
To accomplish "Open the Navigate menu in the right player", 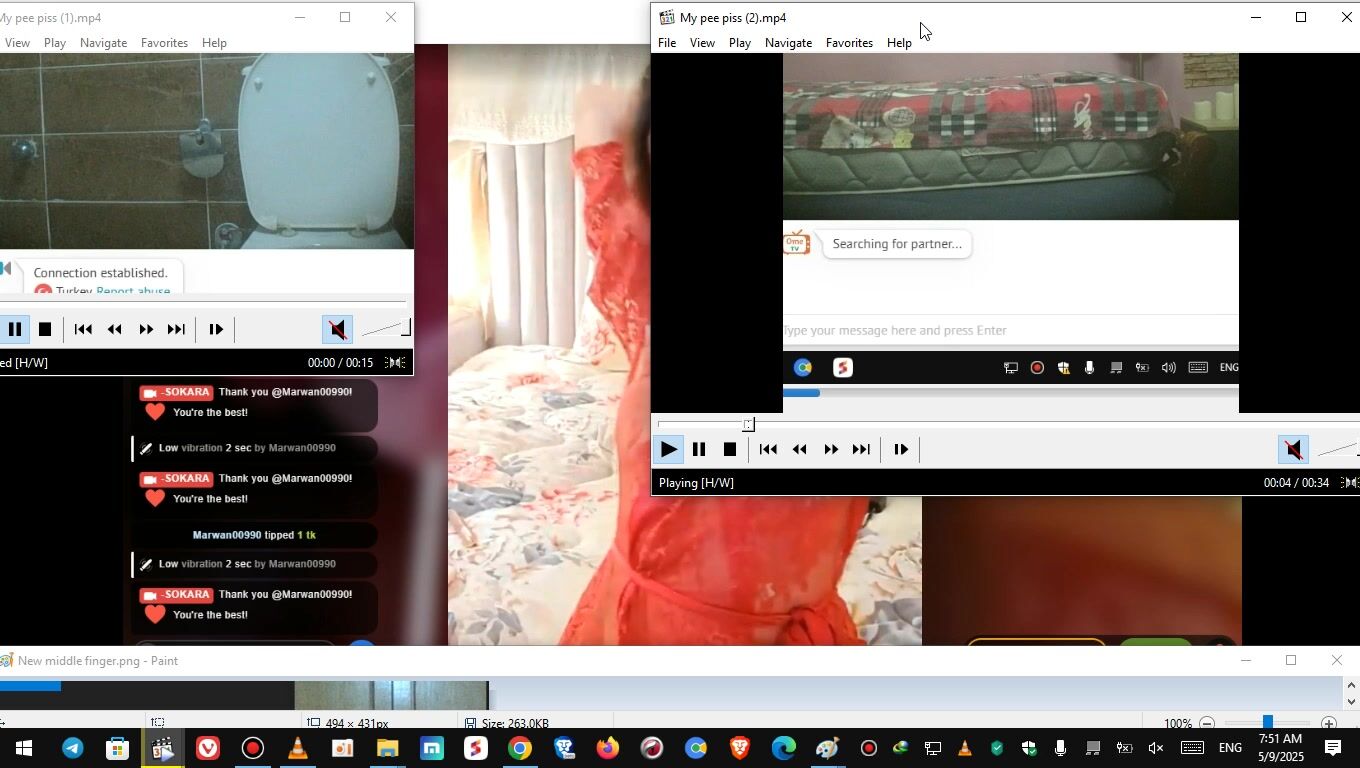I will pos(788,43).
